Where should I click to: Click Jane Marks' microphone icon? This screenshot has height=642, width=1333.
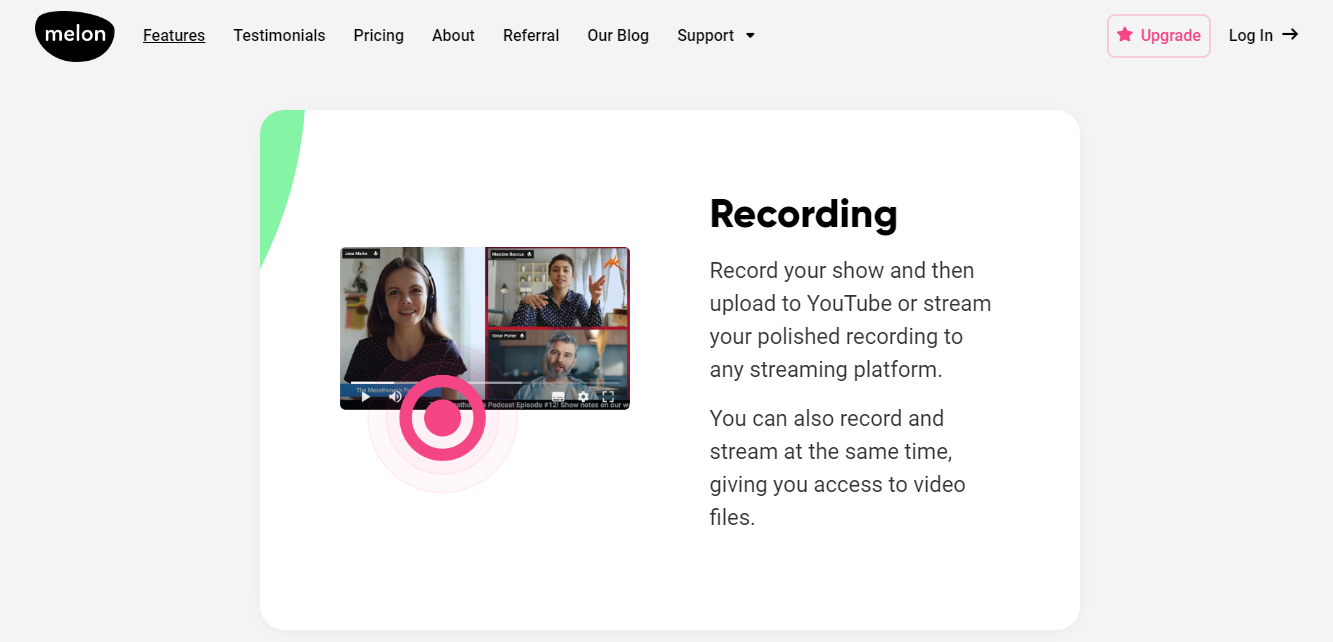pos(375,254)
